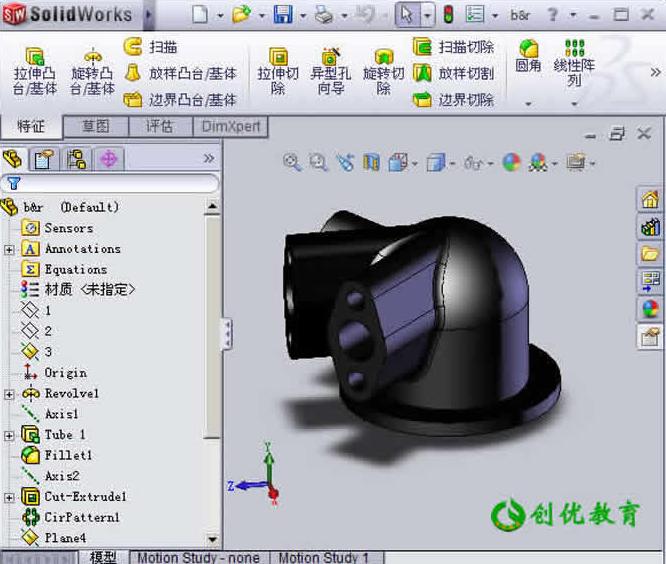
Task: Switch to the 评估 tab
Action: [160, 126]
